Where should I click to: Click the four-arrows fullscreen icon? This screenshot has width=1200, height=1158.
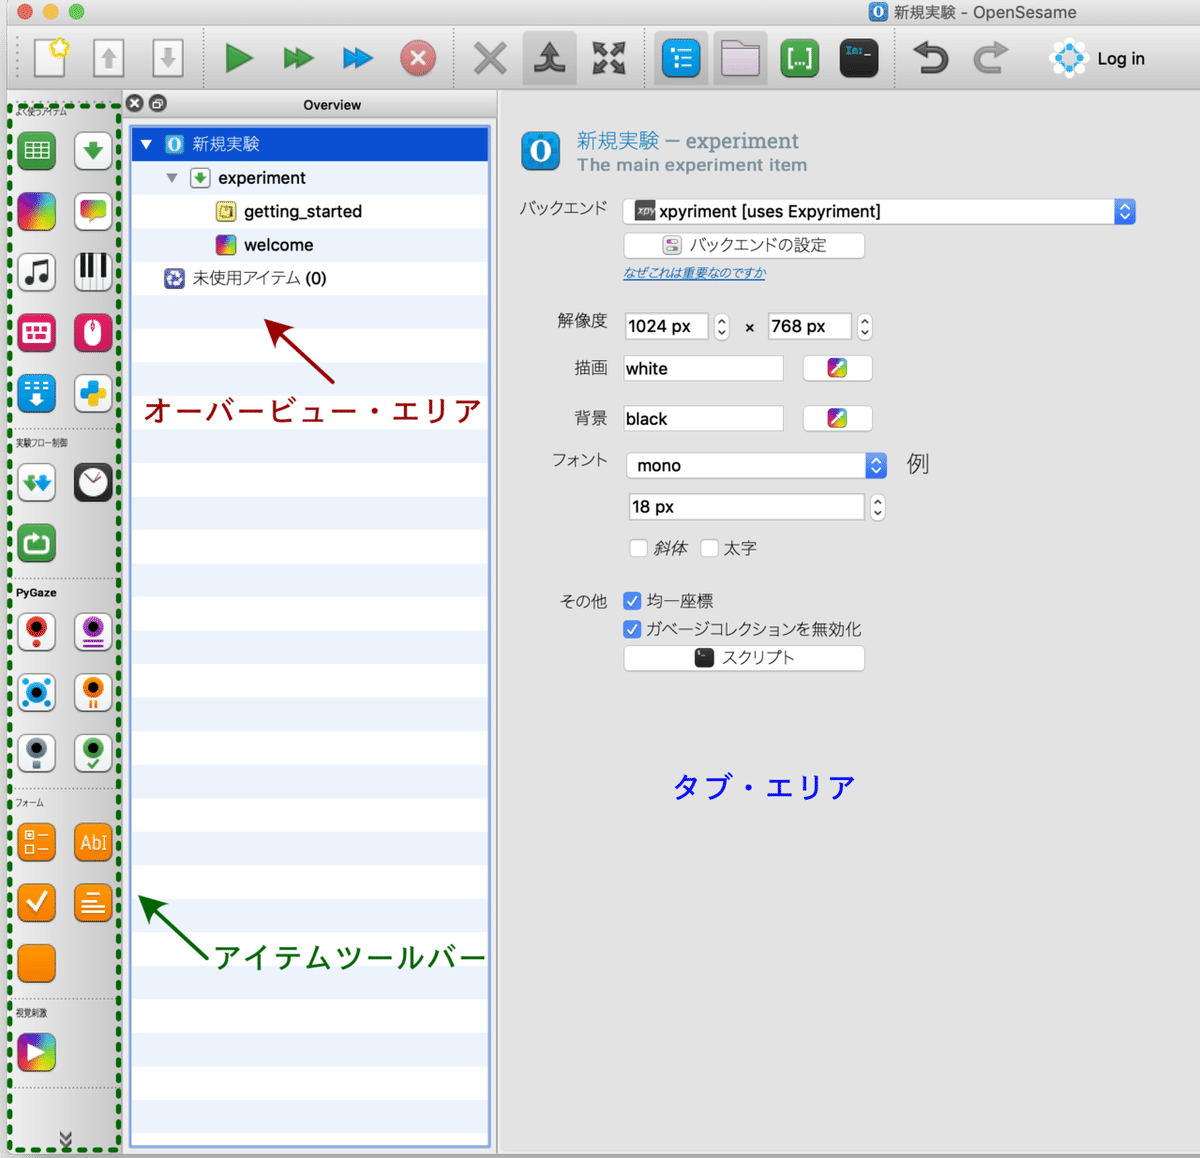[x=608, y=58]
